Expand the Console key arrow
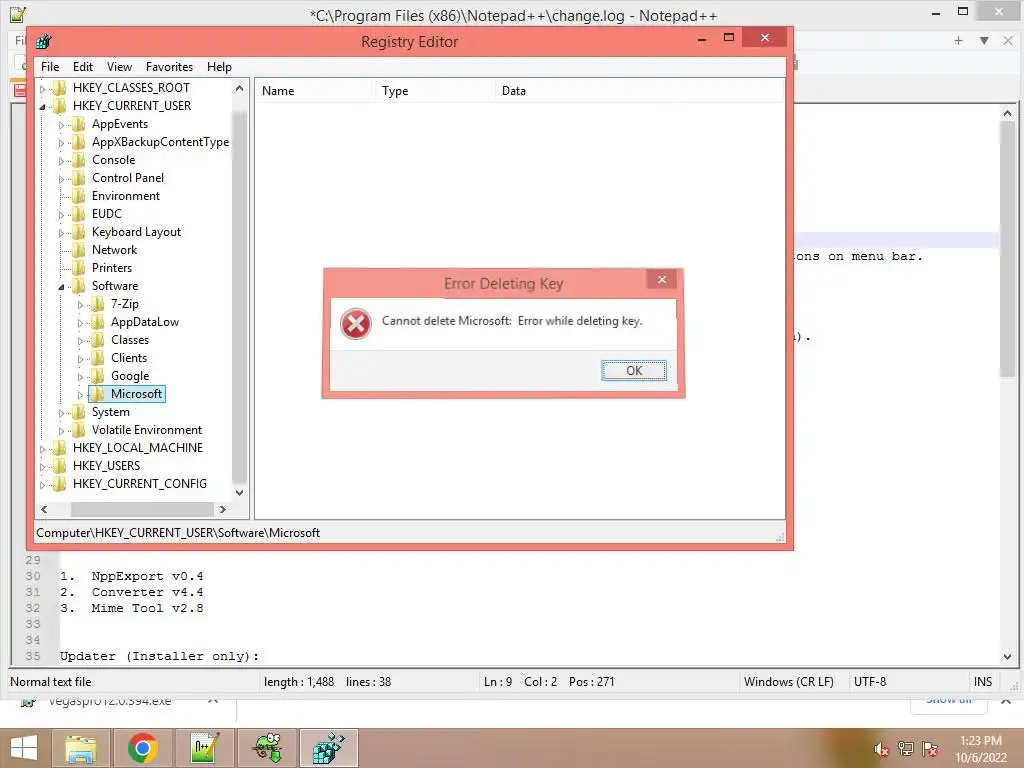This screenshot has width=1024, height=768. click(61, 161)
